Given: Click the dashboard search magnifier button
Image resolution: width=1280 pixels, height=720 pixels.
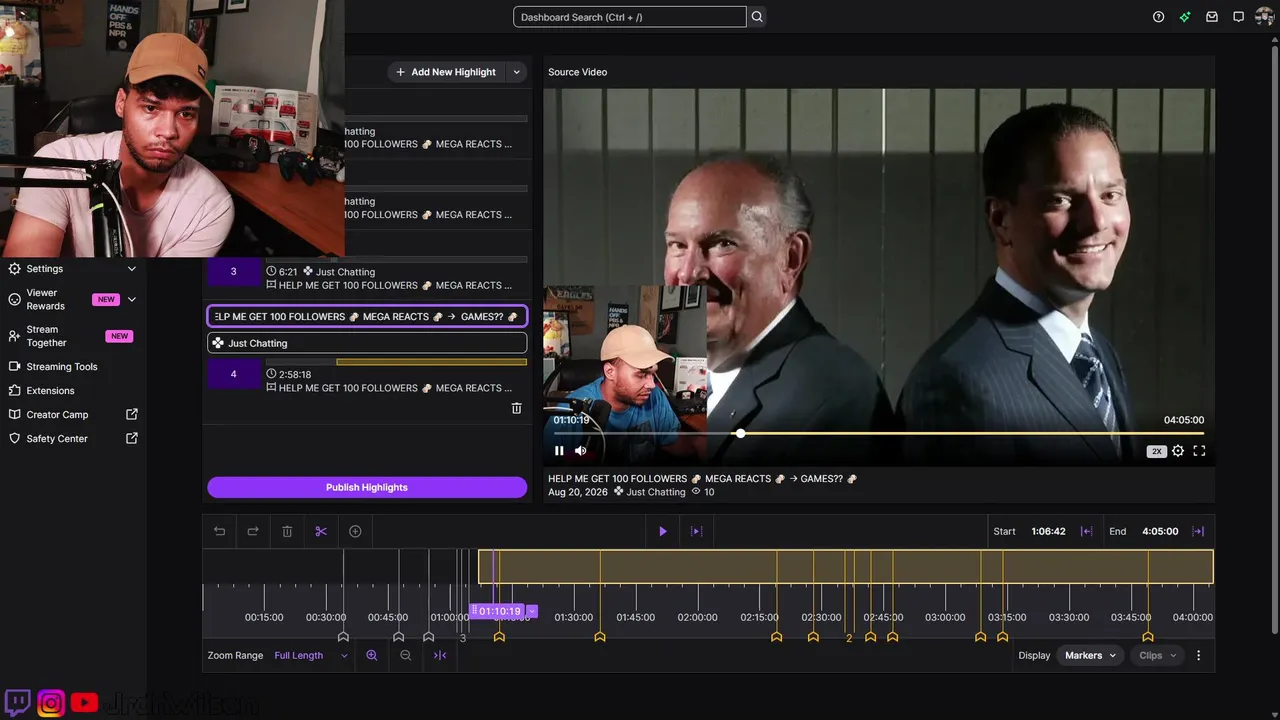Looking at the screenshot, I should [757, 17].
